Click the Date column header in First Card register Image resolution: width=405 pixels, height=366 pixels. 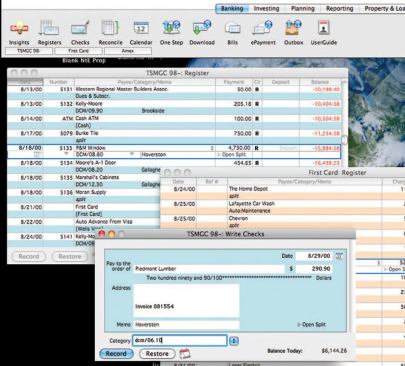[x=178, y=182]
